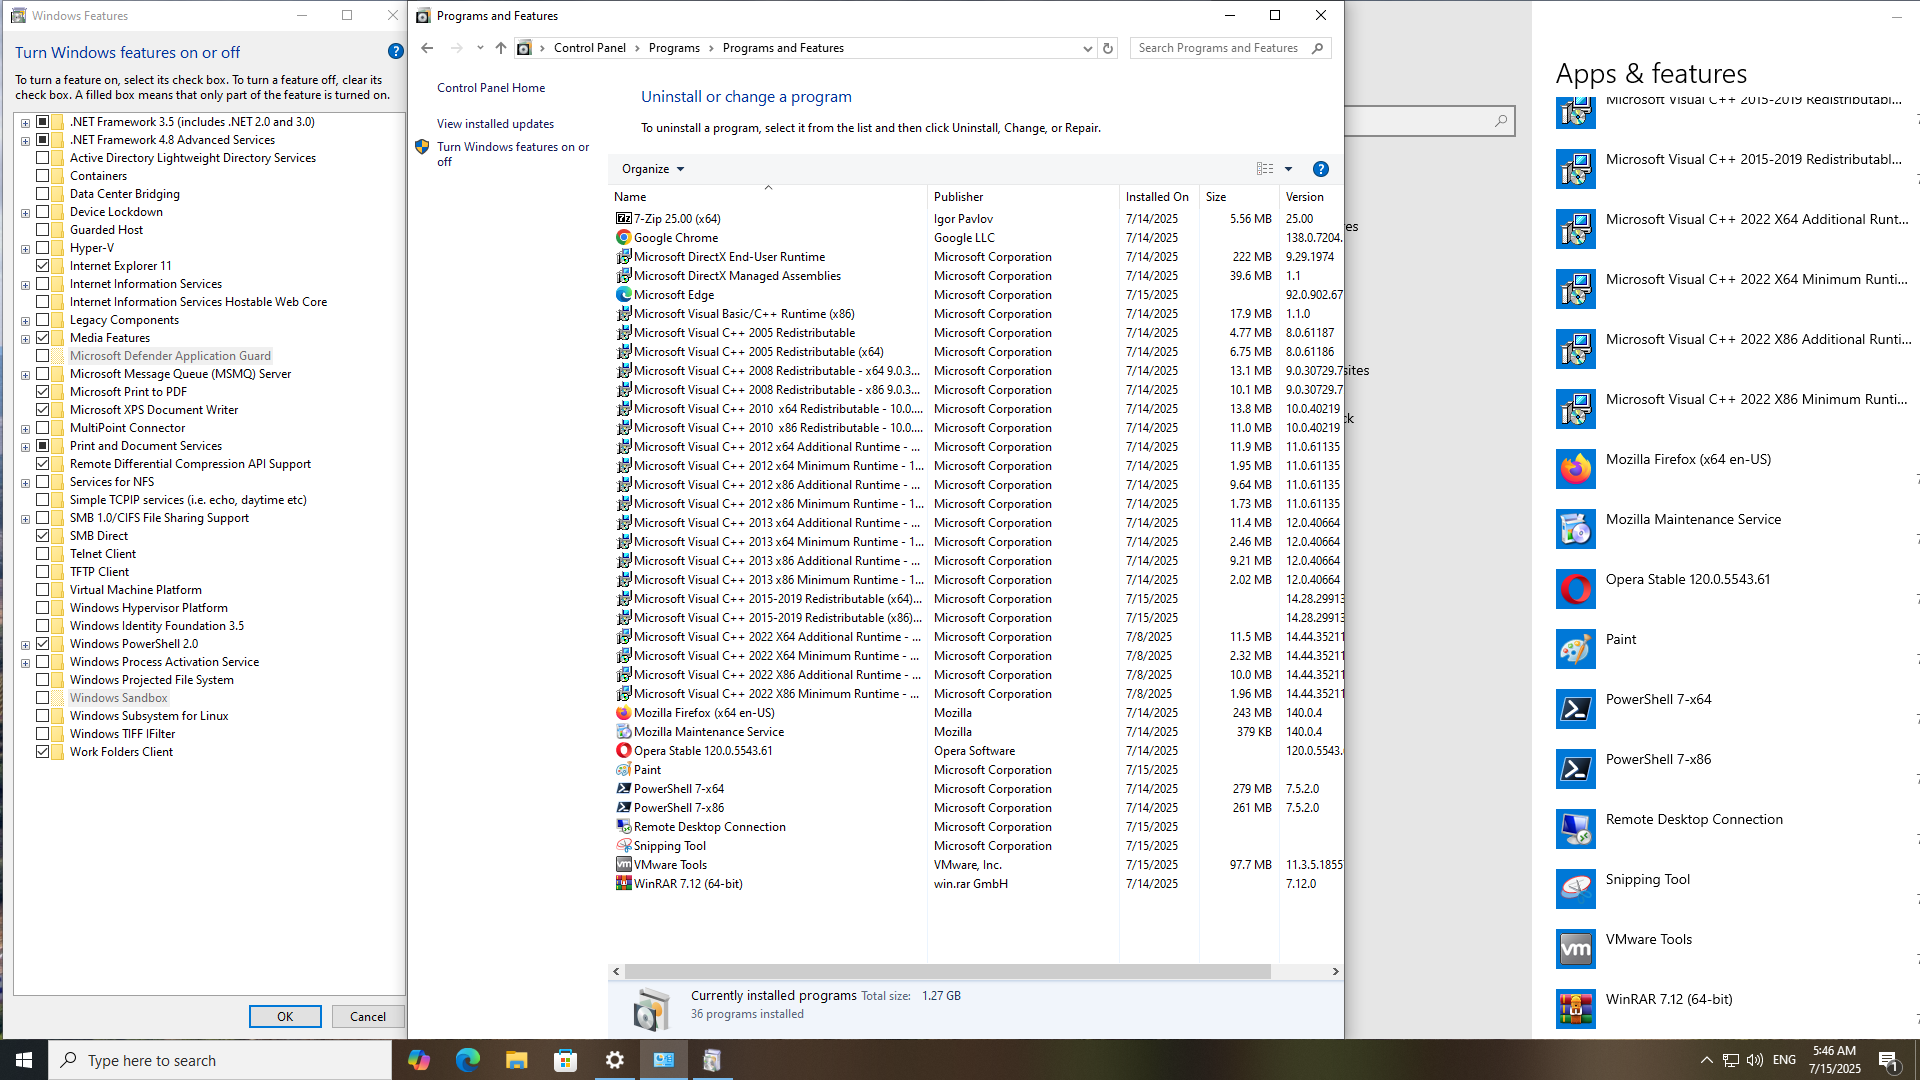The image size is (1920, 1080).
Task: Open the address bar history dropdown
Action: tap(1087, 48)
